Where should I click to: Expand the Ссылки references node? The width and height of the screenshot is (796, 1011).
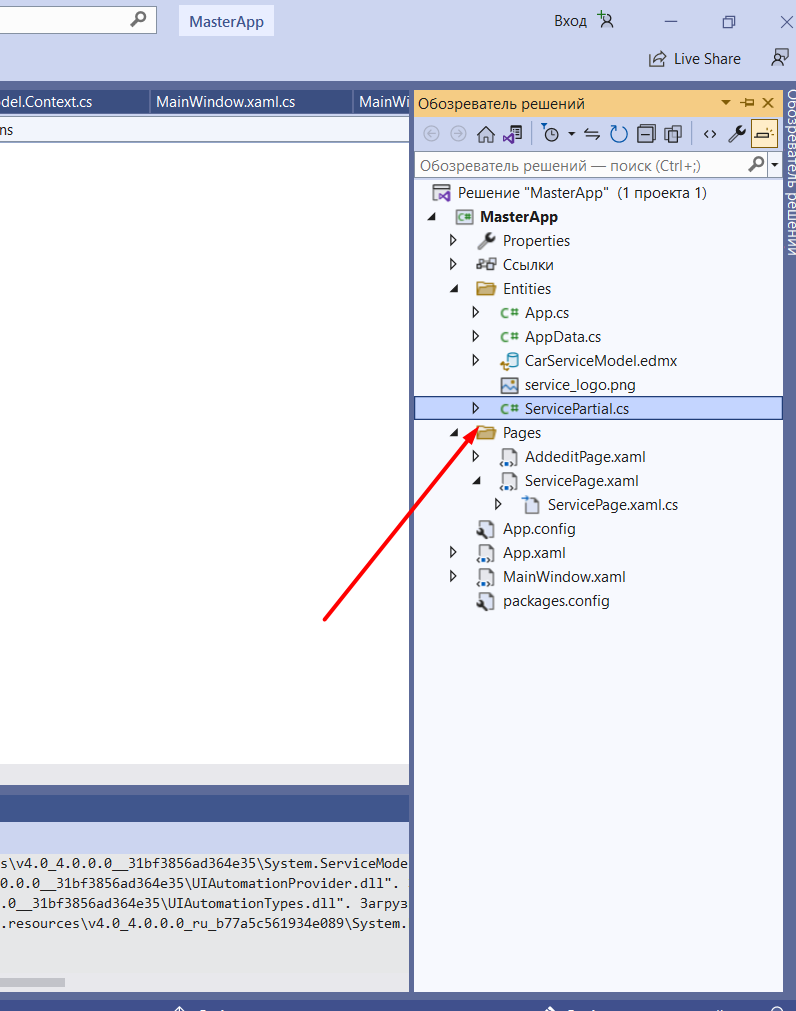coord(453,264)
